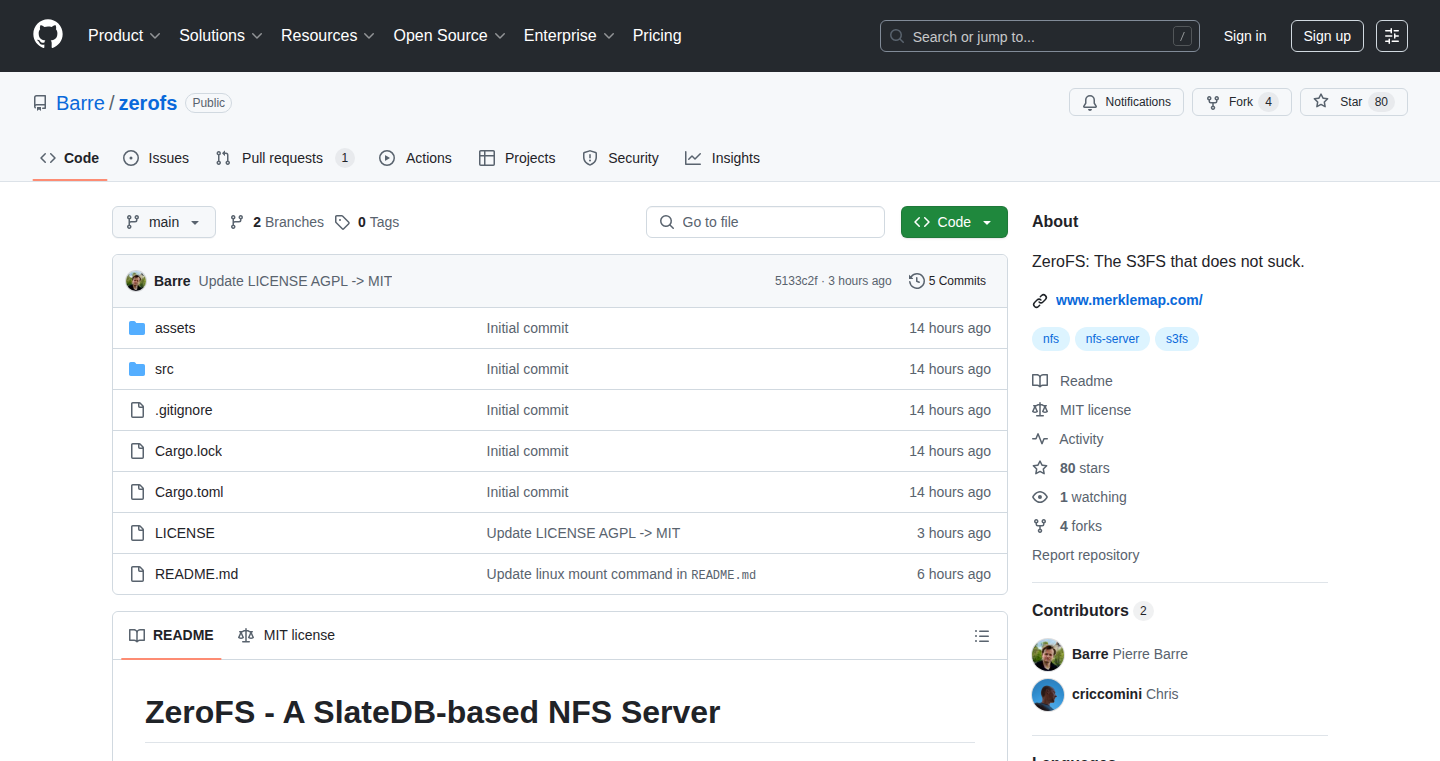Click the LICENSE file icon
The image size is (1440, 761).
click(x=137, y=533)
